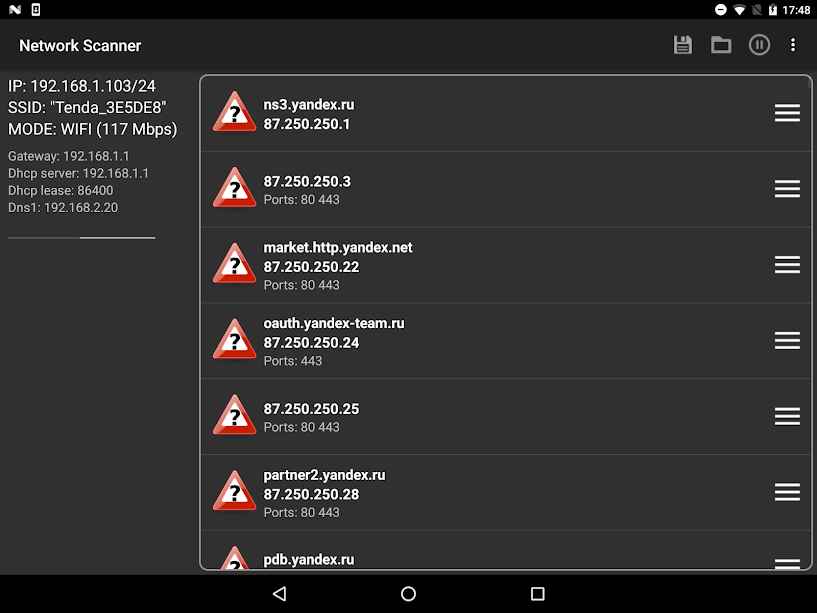Click warning icon of market.http.yandex.net
Screen dimensions: 817x613
[x=234, y=263]
